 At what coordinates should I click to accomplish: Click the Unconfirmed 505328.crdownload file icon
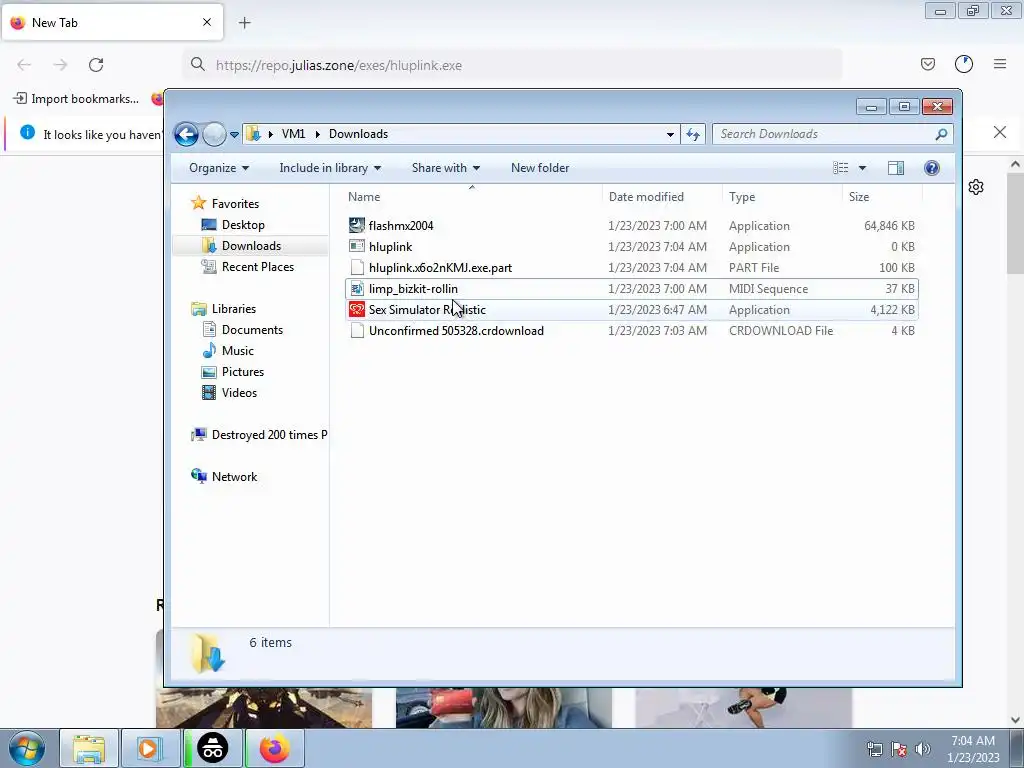[x=357, y=330]
